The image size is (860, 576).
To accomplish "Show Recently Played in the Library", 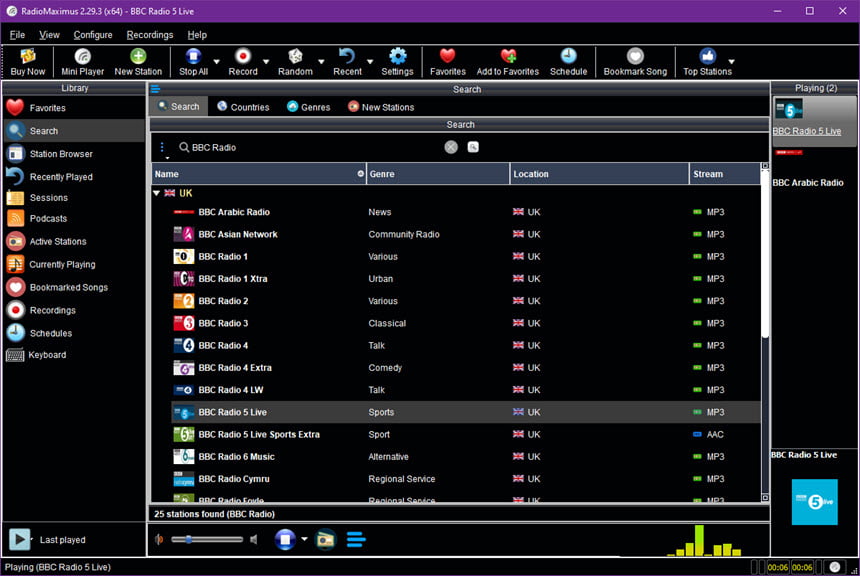I will point(74,177).
